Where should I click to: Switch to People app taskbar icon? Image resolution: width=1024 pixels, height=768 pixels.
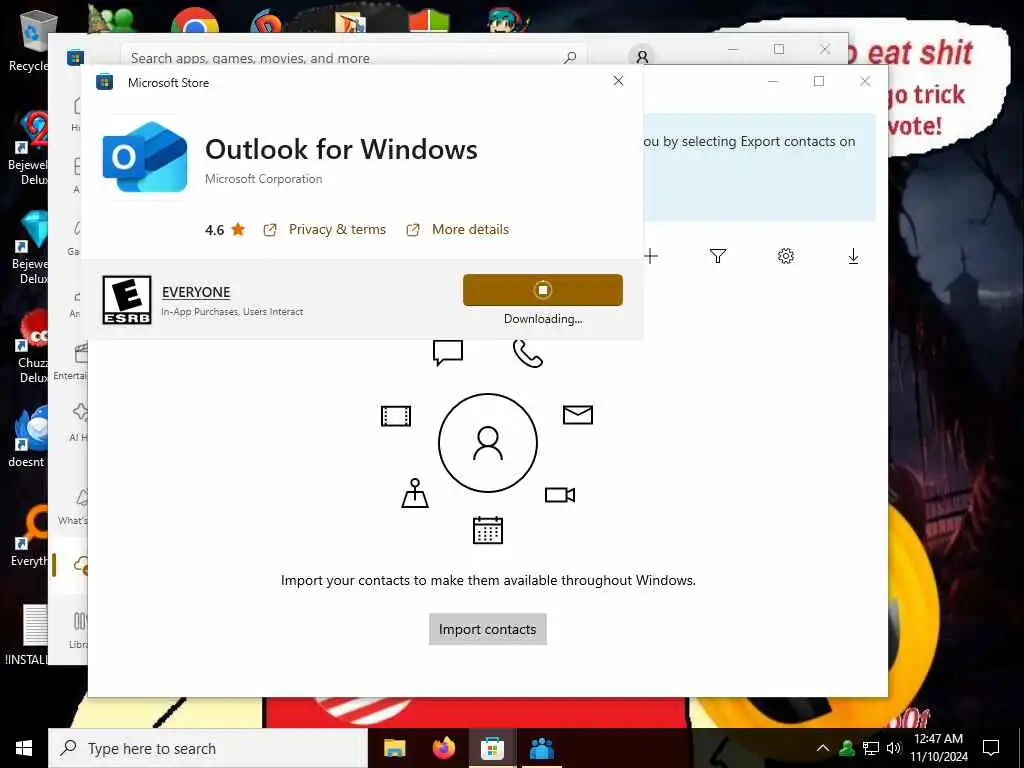pos(541,748)
